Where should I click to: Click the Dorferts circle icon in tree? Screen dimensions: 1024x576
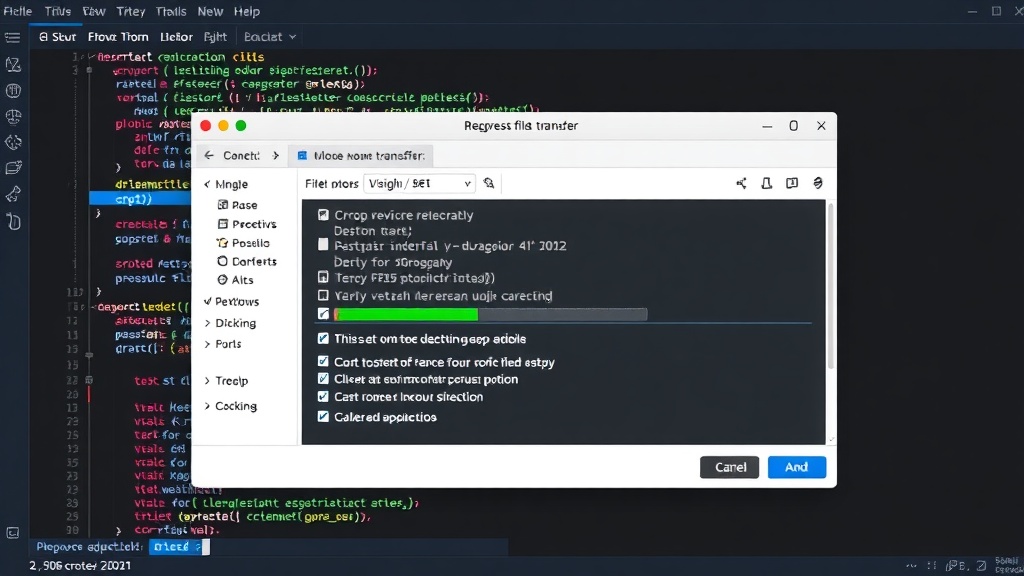(x=223, y=261)
